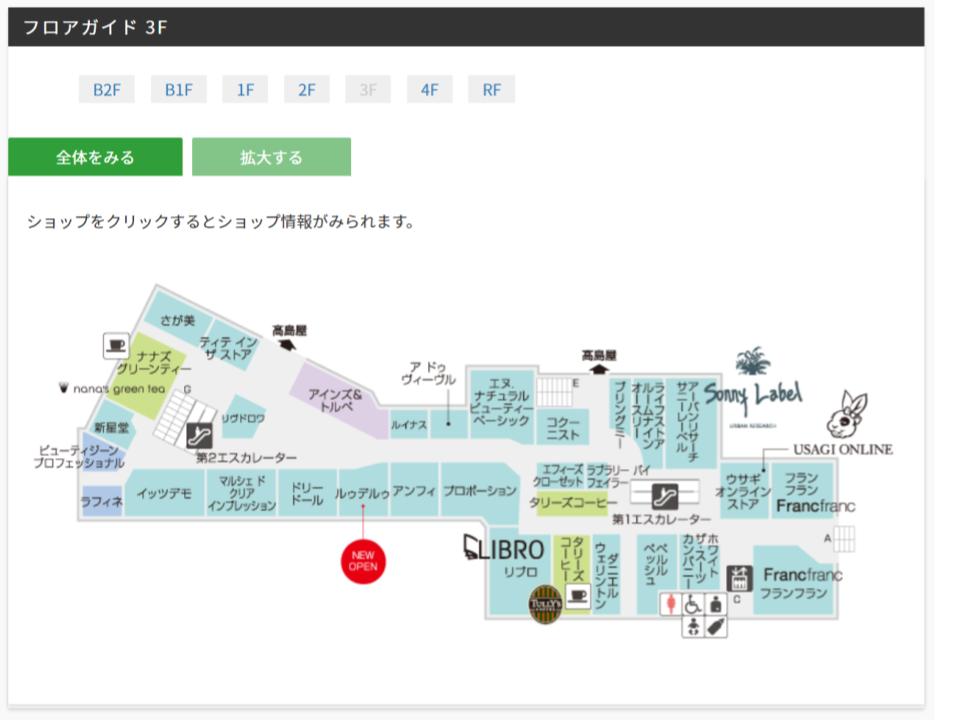Click the red NEW OPEN badge
This screenshot has width=960, height=720.
tap(363, 561)
